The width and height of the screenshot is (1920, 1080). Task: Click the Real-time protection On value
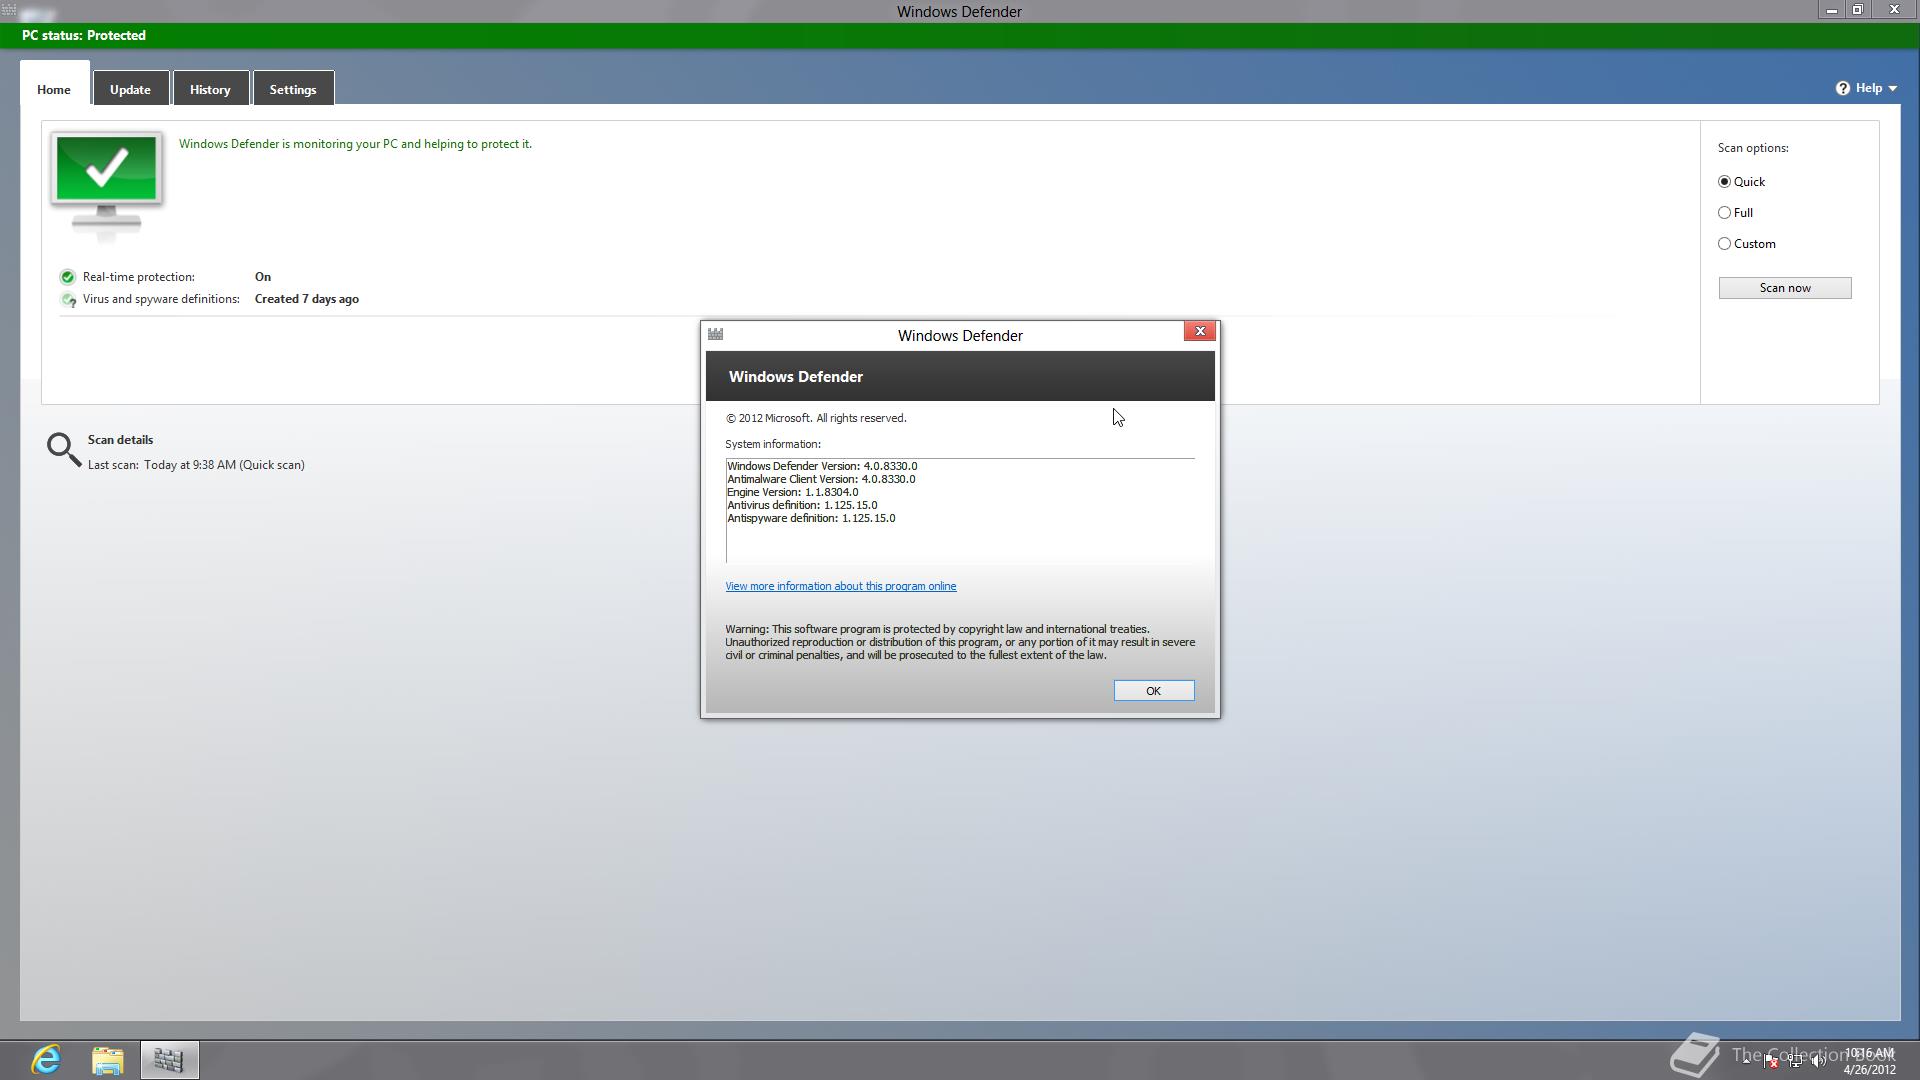click(263, 277)
